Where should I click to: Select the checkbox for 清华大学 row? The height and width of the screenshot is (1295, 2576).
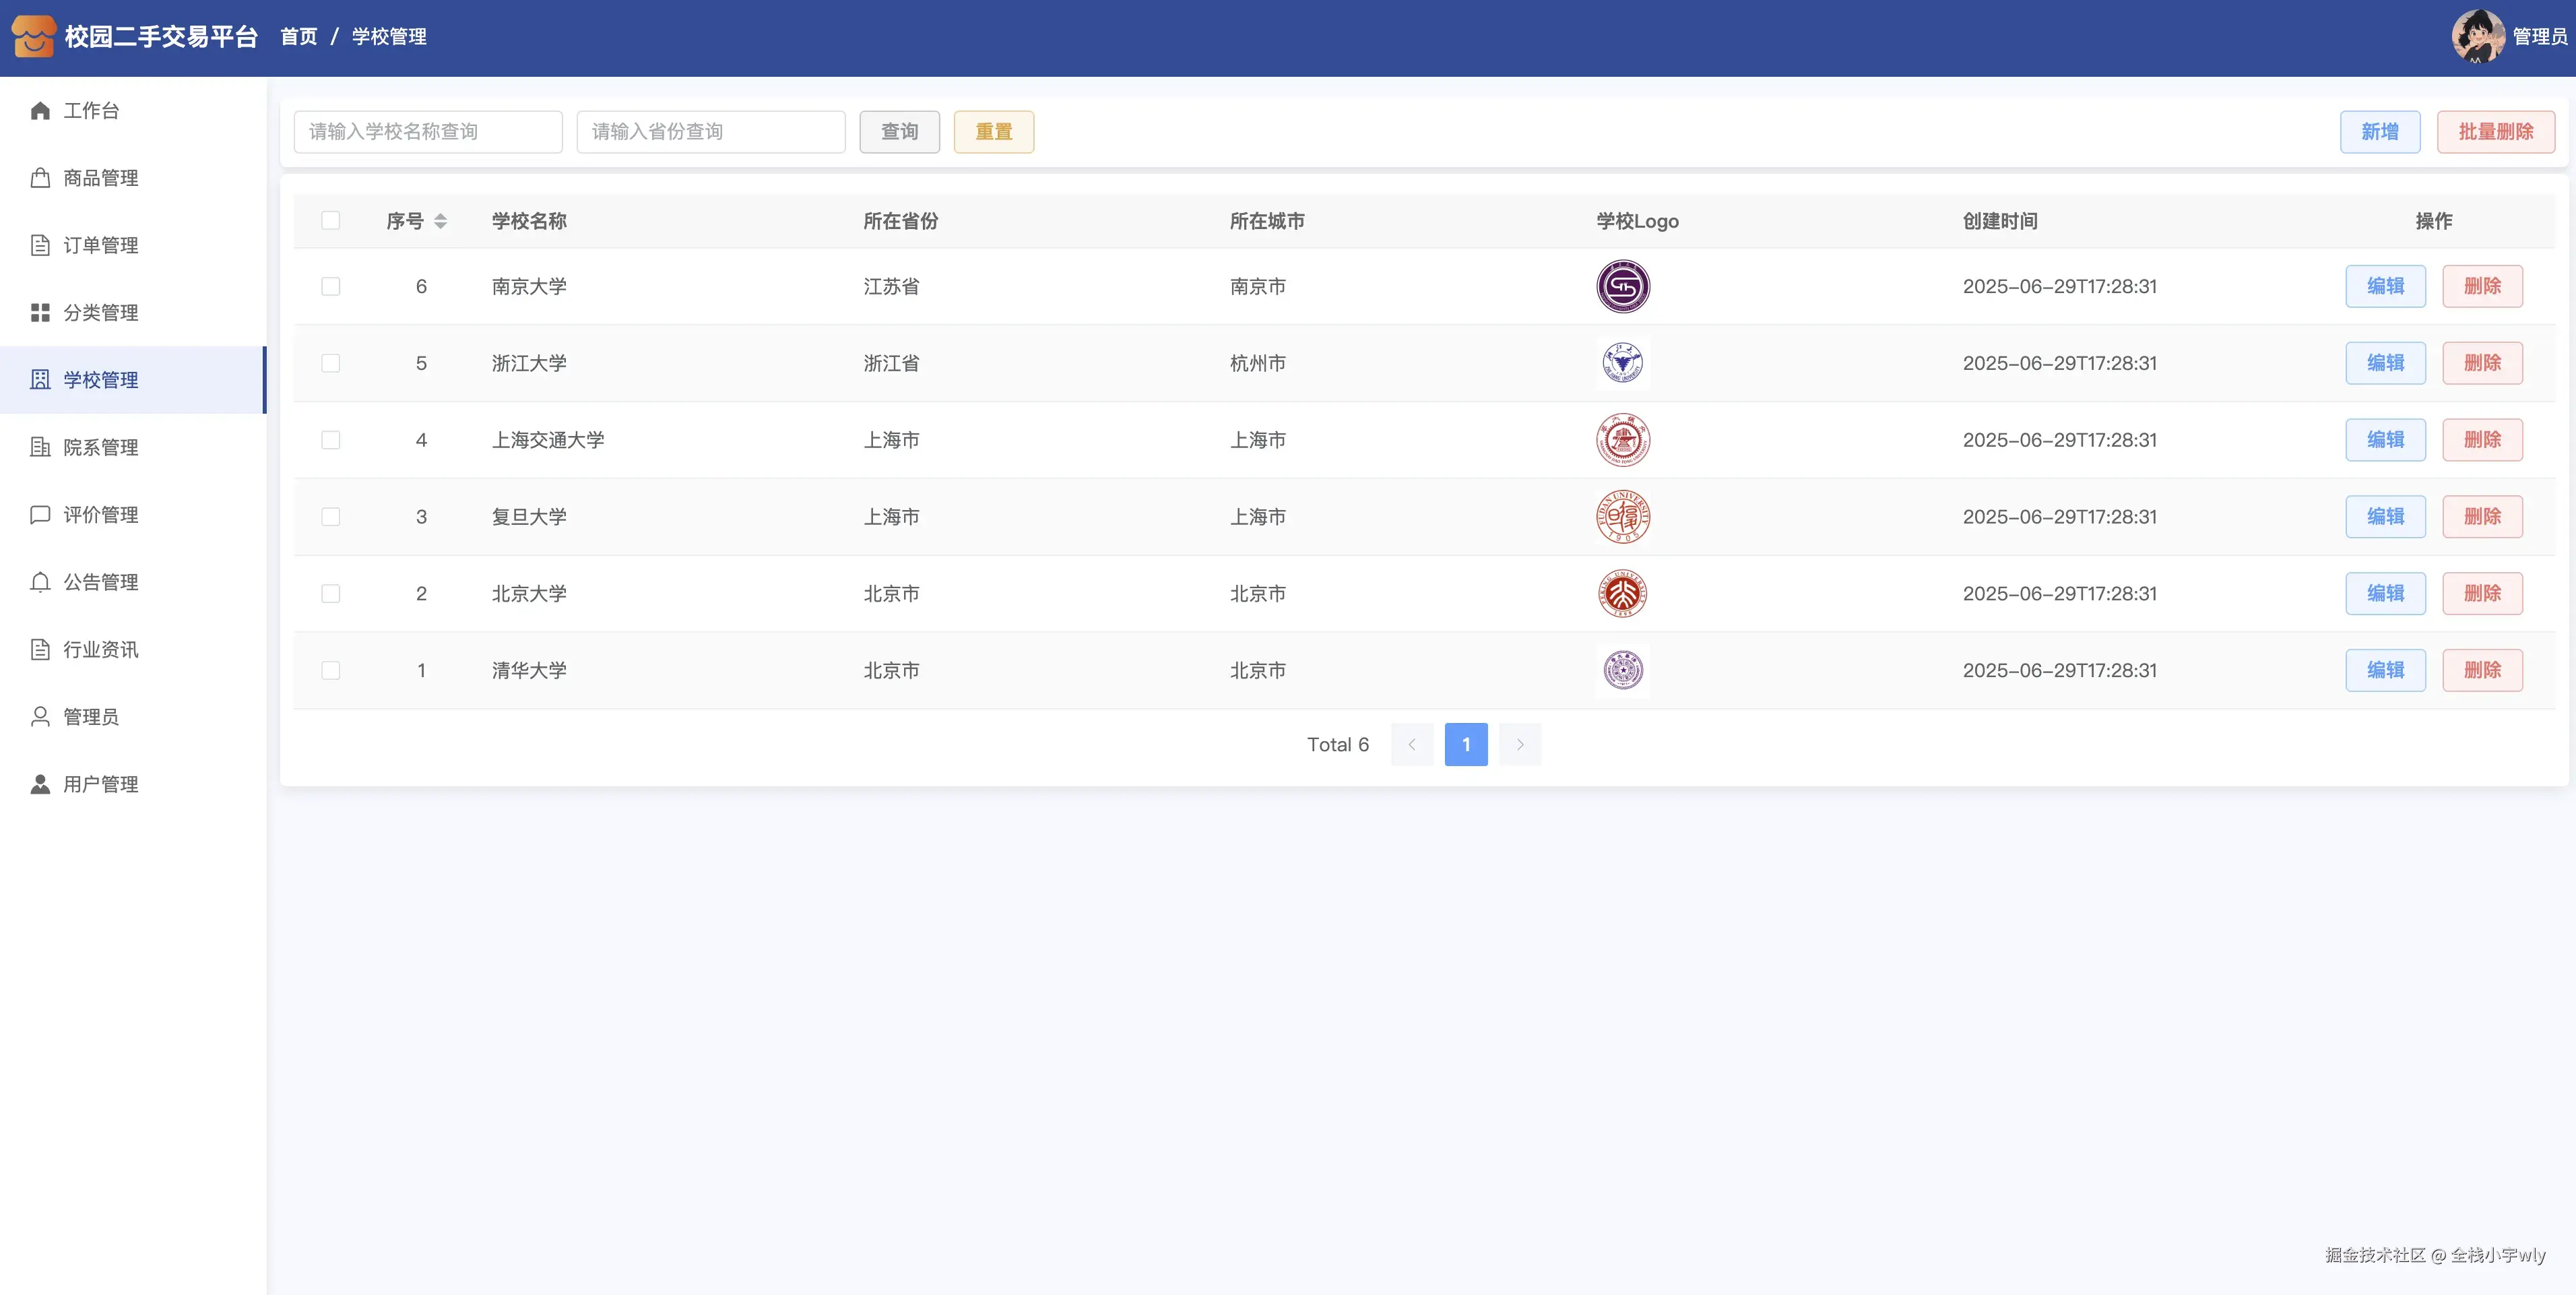click(x=331, y=671)
